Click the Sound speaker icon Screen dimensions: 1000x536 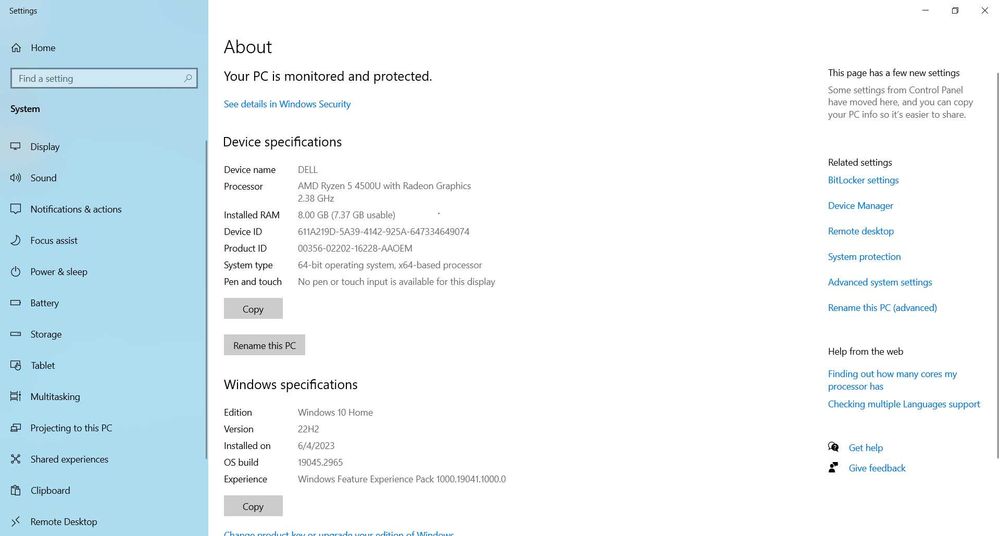[x=16, y=177]
